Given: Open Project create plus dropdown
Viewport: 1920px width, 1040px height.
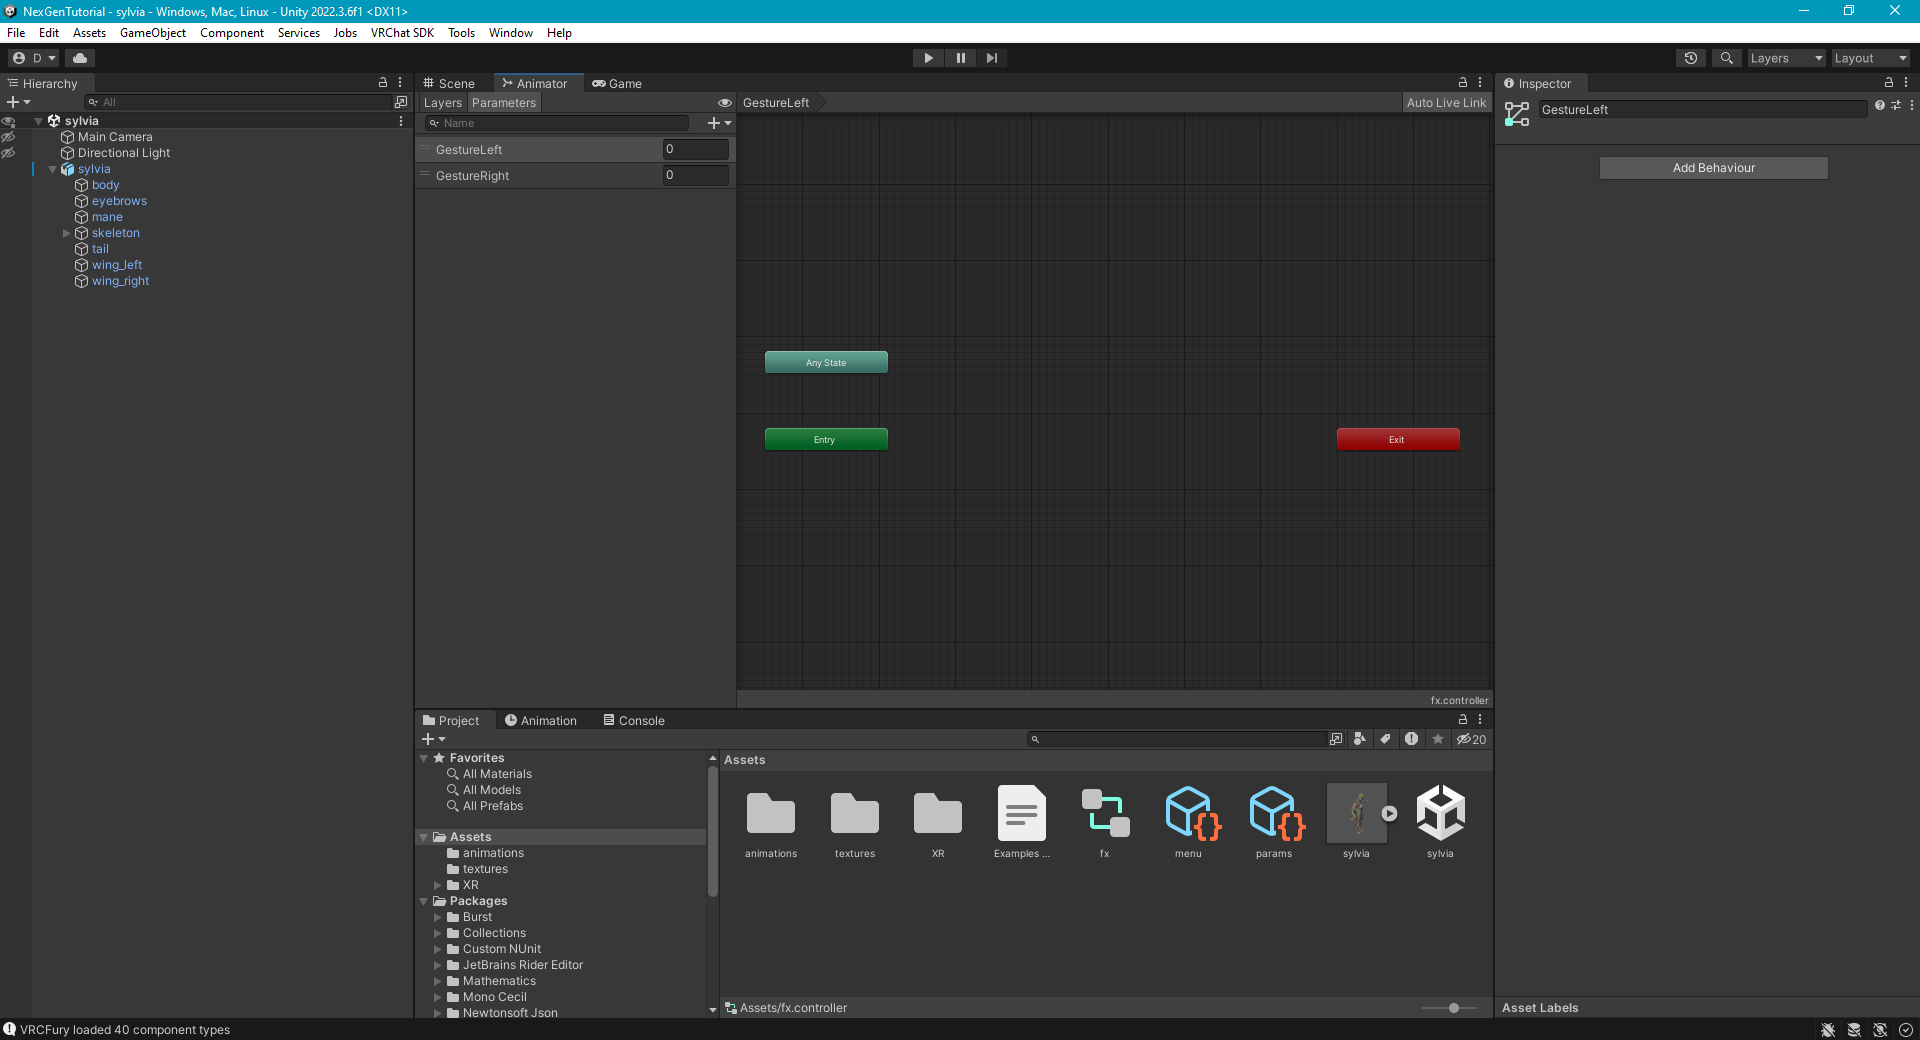Looking at the screenshot, I should [x=433, y=739].
